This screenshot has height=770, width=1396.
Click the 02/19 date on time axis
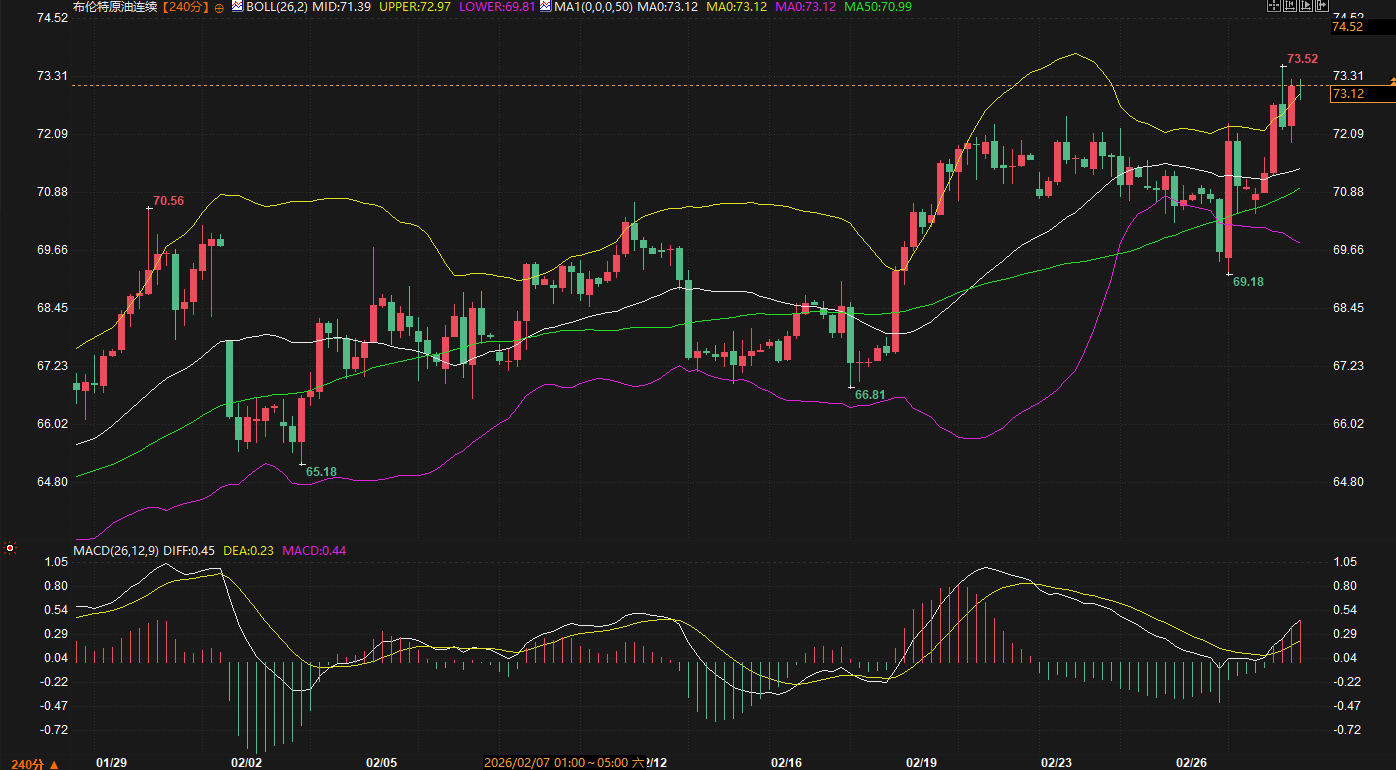(921, 762)
